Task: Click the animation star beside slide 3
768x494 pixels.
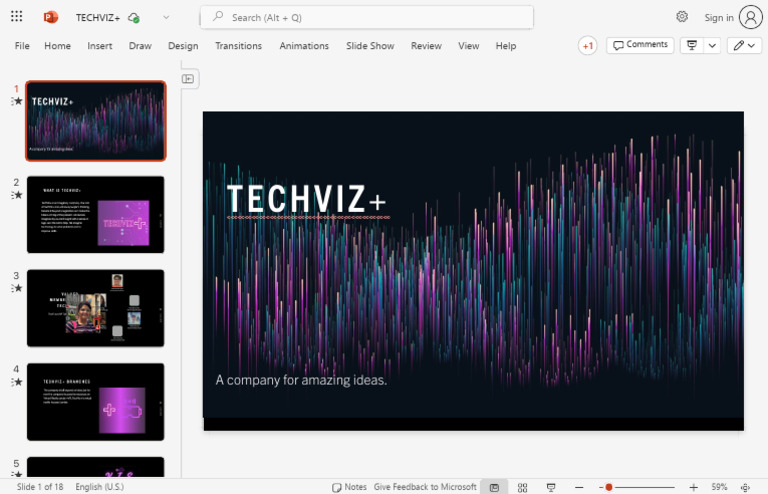Action: [x=17, y=288]
